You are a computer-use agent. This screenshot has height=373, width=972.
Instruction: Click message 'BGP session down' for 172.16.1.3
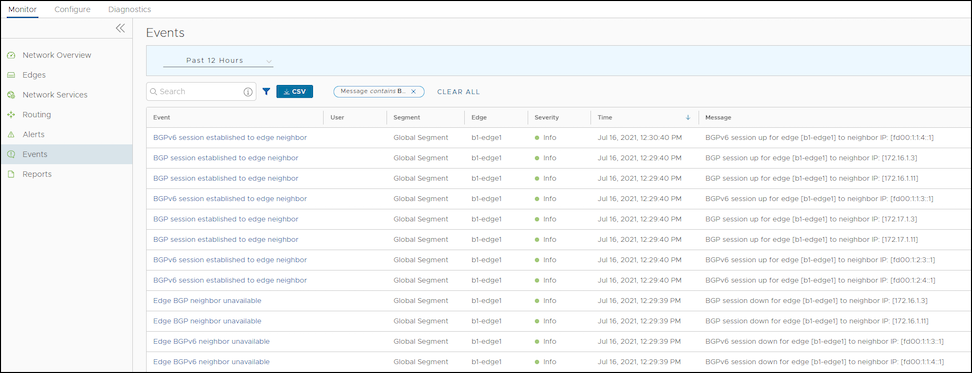tap(816, 301)
